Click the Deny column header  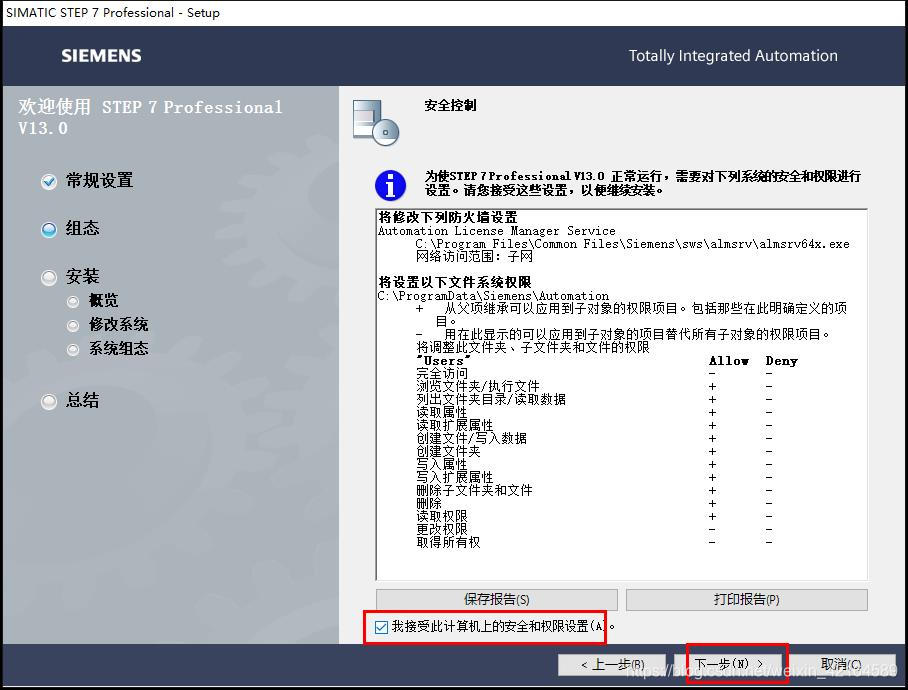pyautogui.click(x=781, y=361)
